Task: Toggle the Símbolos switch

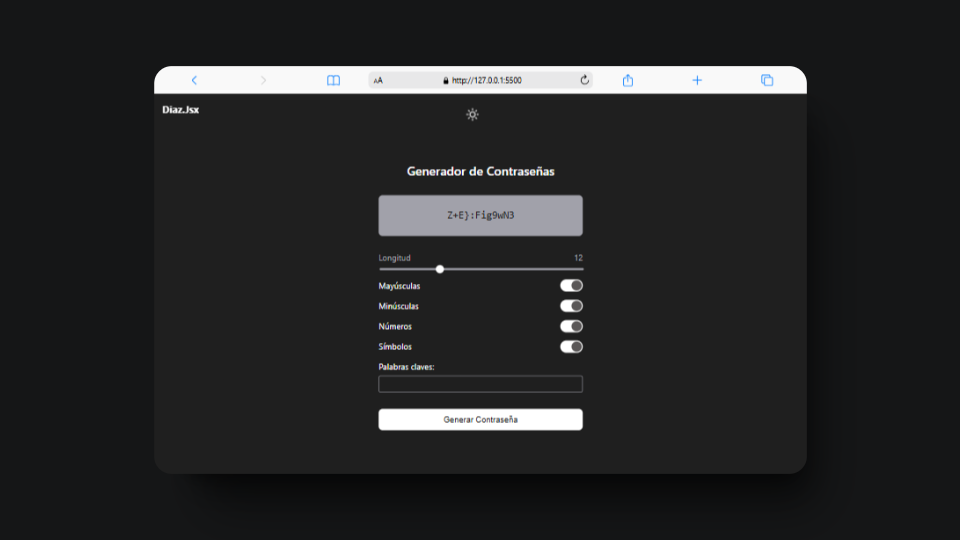Action: point(571,347)
